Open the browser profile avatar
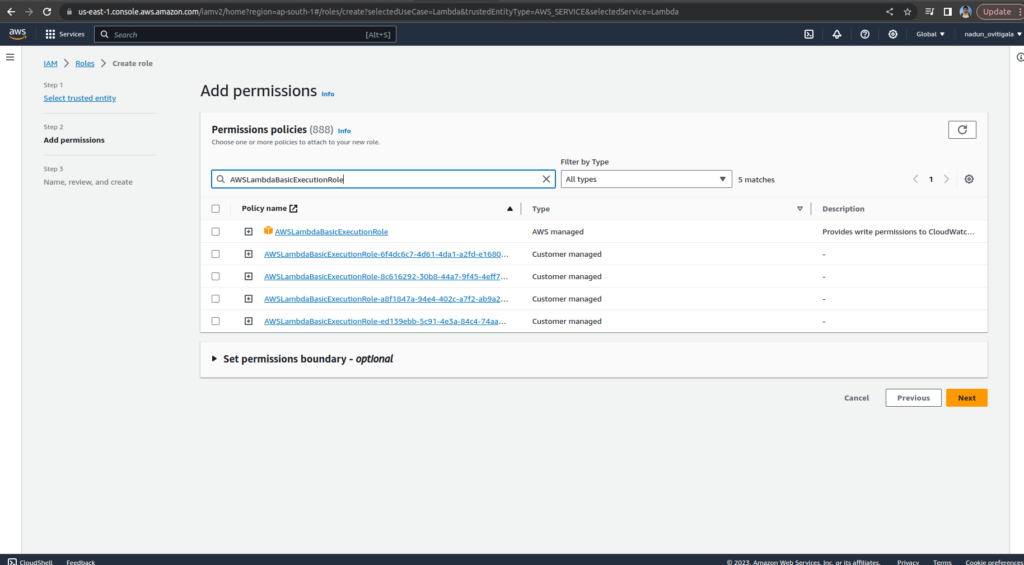Screen dimensions: 1024x565 pyautogui.click(x=965, y=12)
